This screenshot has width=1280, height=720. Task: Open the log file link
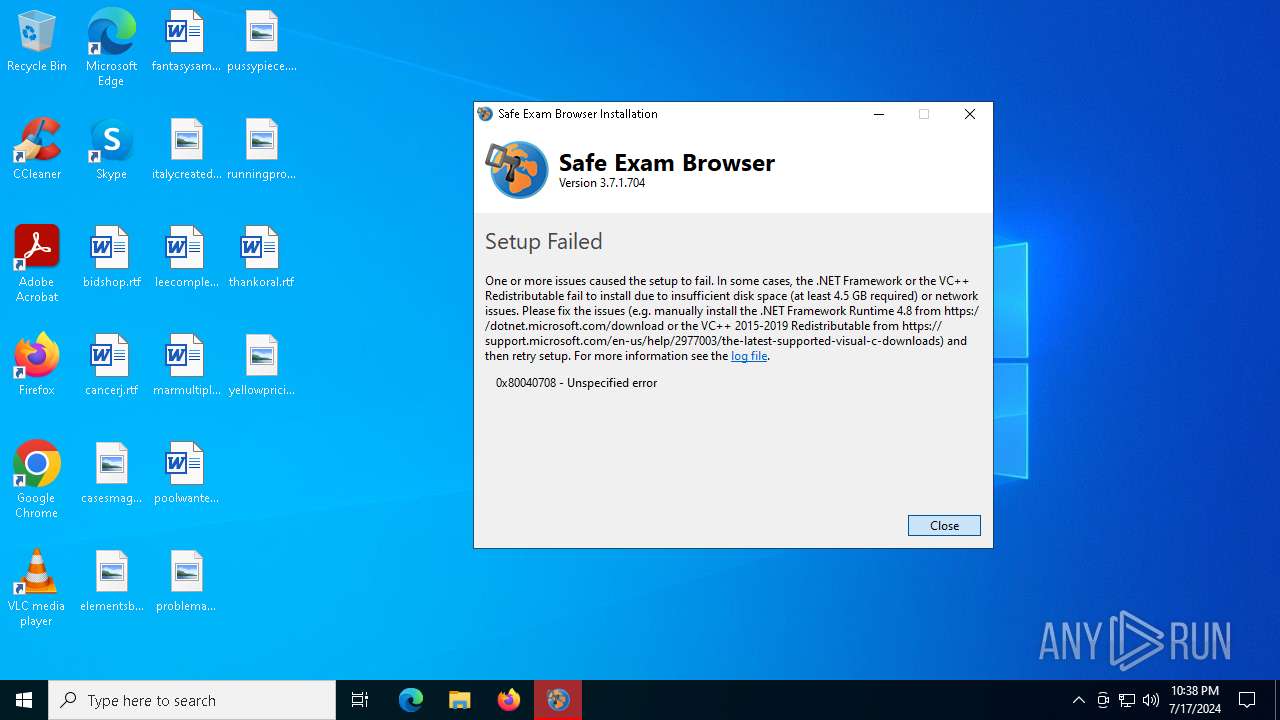[749, 356]
